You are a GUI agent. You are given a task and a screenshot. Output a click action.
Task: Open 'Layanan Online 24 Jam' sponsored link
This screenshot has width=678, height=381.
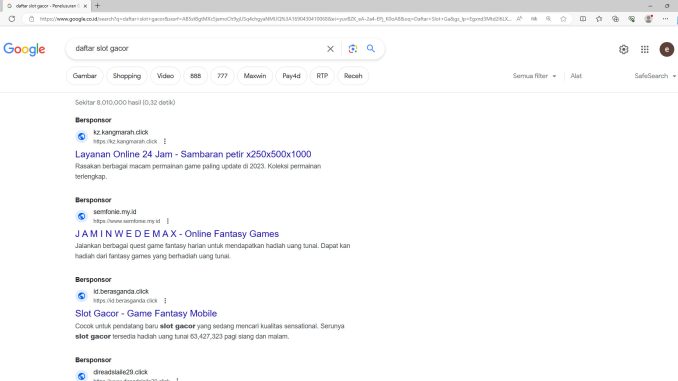193,154
